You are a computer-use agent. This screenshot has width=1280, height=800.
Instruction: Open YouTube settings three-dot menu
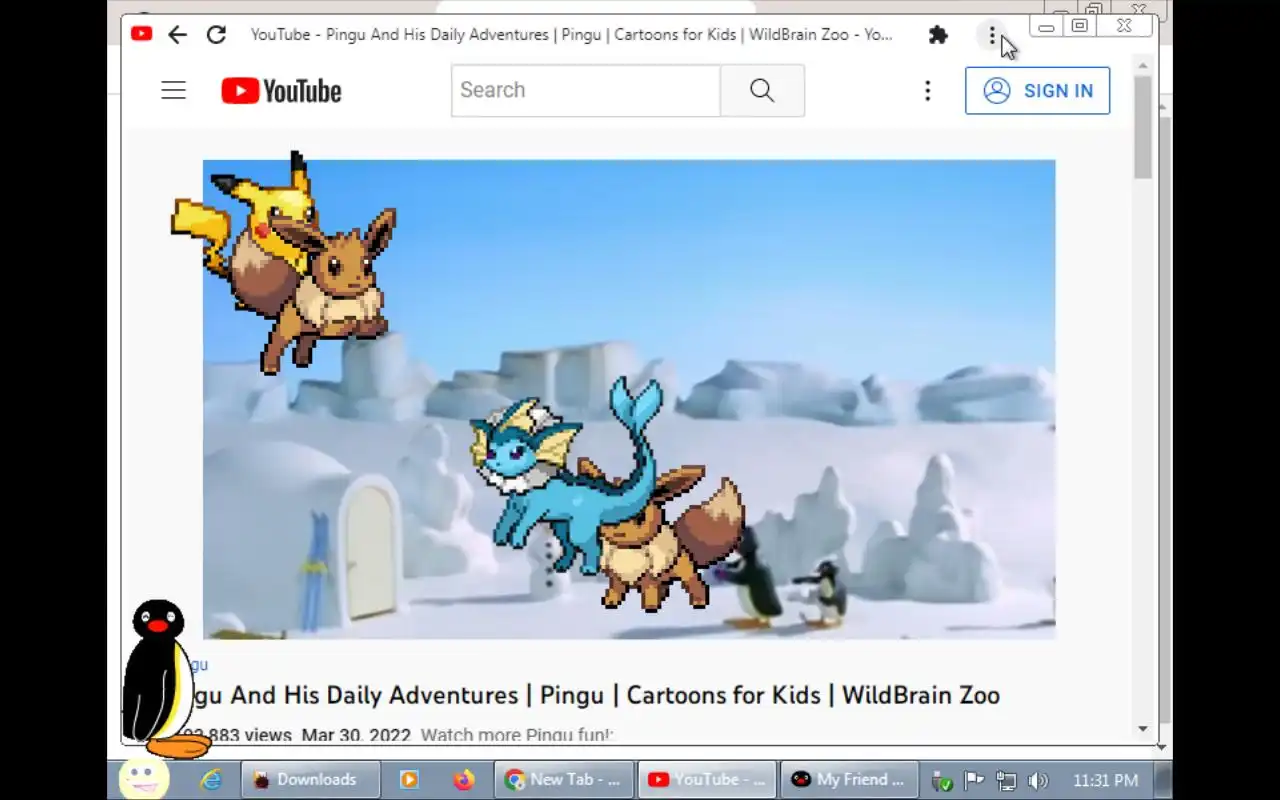[928, 91]
